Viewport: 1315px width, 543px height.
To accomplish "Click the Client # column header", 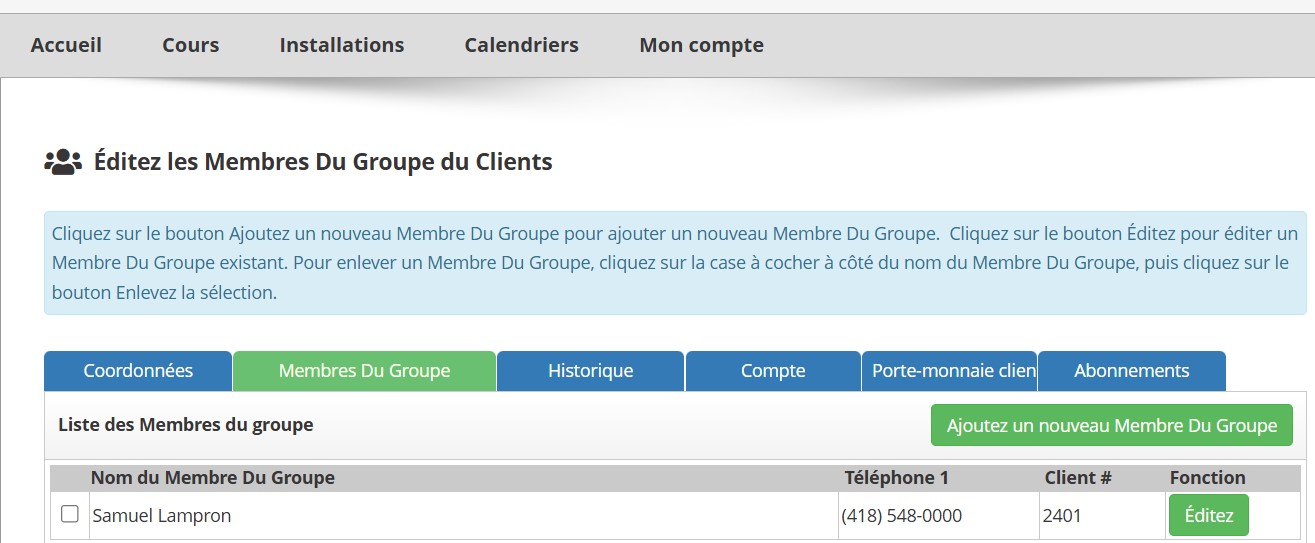I will tap(1078, 478).
